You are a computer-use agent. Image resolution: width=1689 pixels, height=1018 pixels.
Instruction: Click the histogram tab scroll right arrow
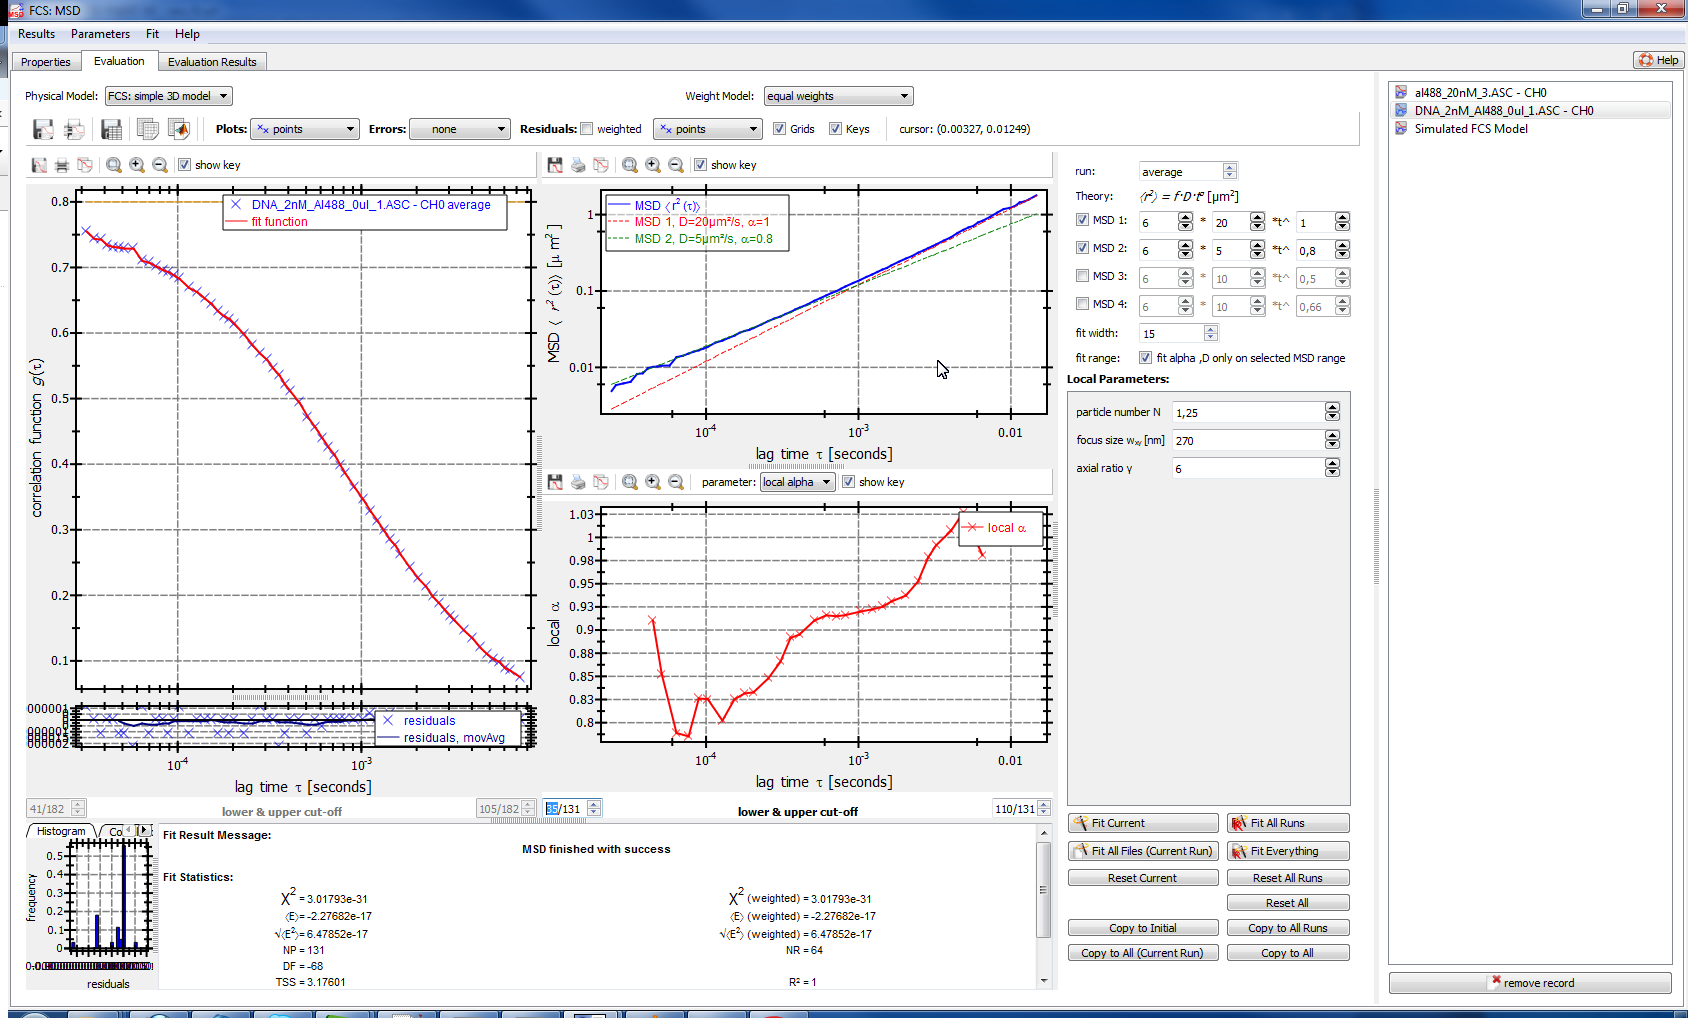coord(144,830)
